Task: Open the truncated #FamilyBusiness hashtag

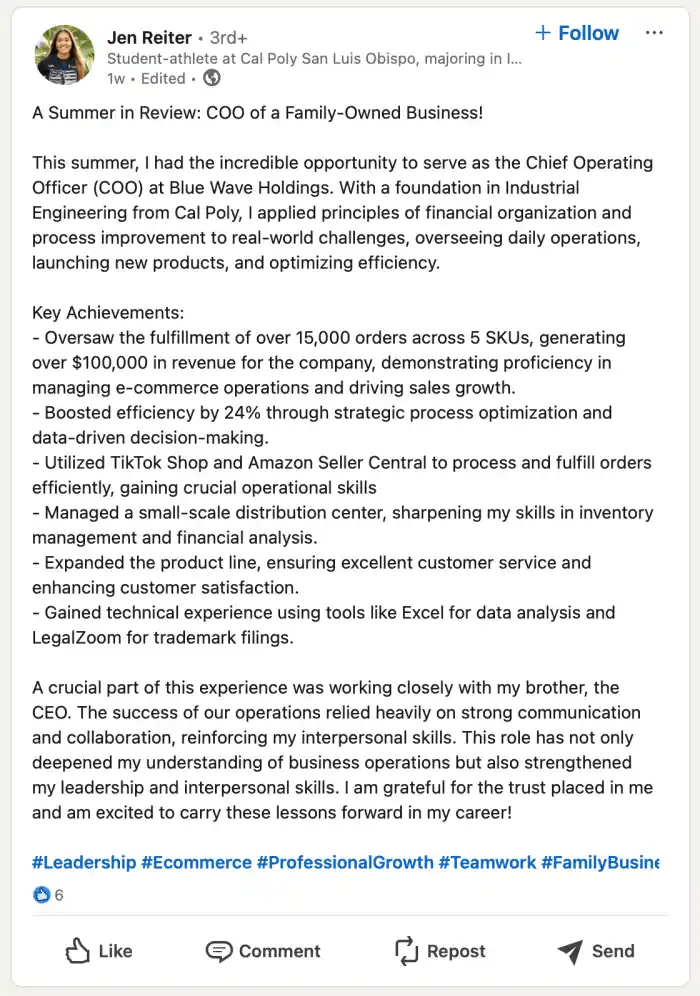Action: click(600, 862)
